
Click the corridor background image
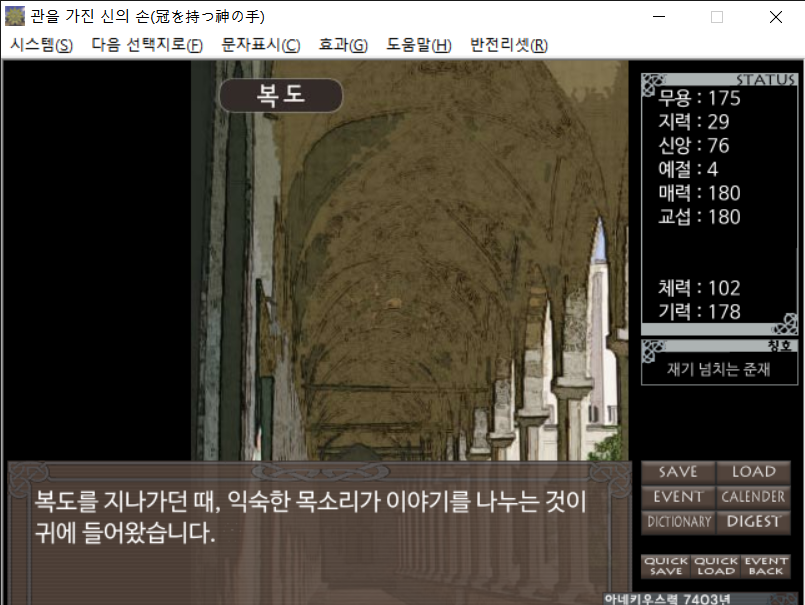[409, 261]
